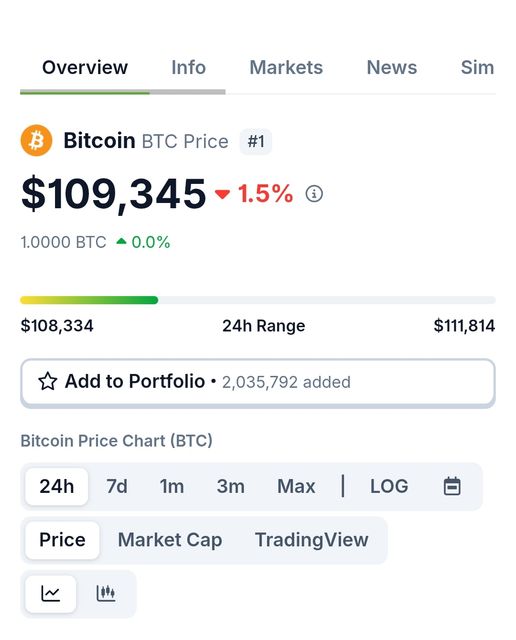Select the 7d chart timeframe
Image resolution: width=516 pixels, height=640 pixels.
117,486
